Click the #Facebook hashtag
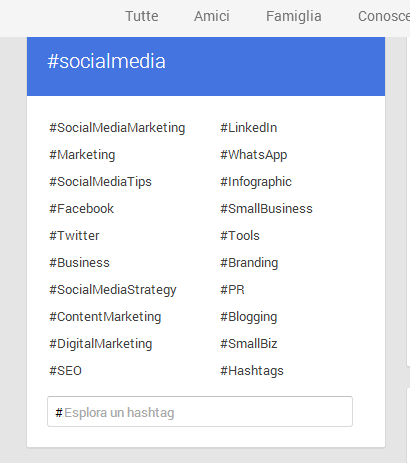The width and height of the screenshot is (410, 463). 82,209
